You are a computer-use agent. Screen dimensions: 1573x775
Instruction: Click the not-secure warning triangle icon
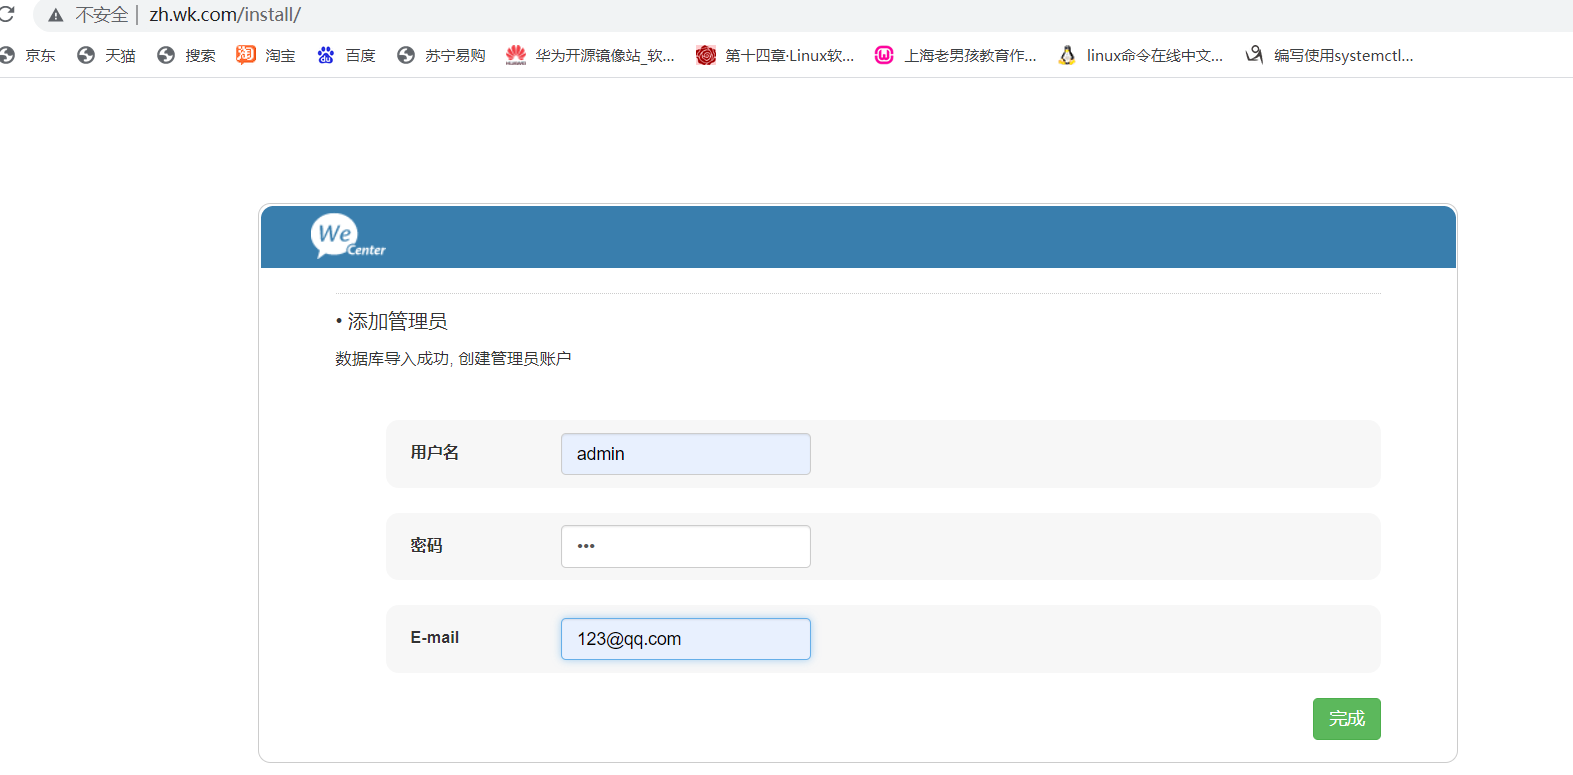pos(56,15)
